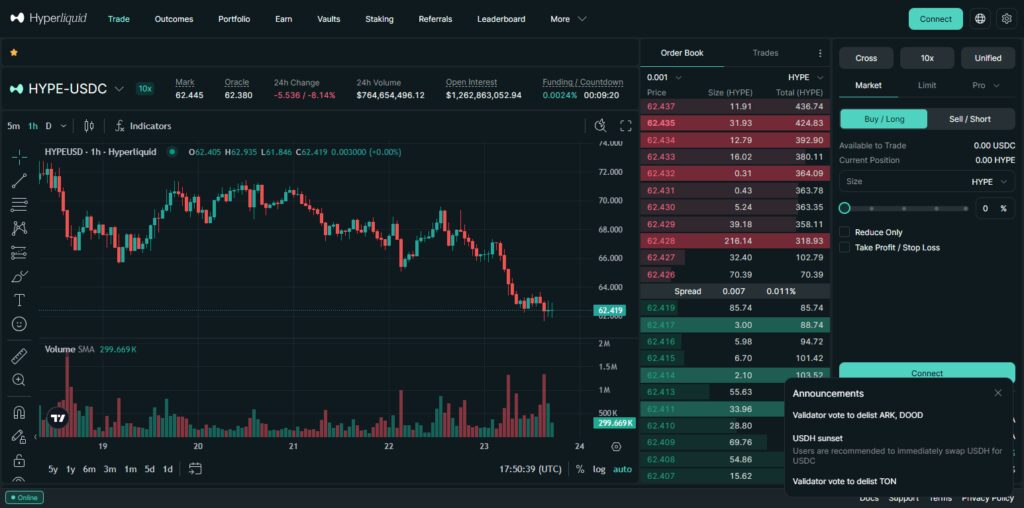
Task: Toggle stay in drawing mode pencil-lock
Action: (20, 436)
